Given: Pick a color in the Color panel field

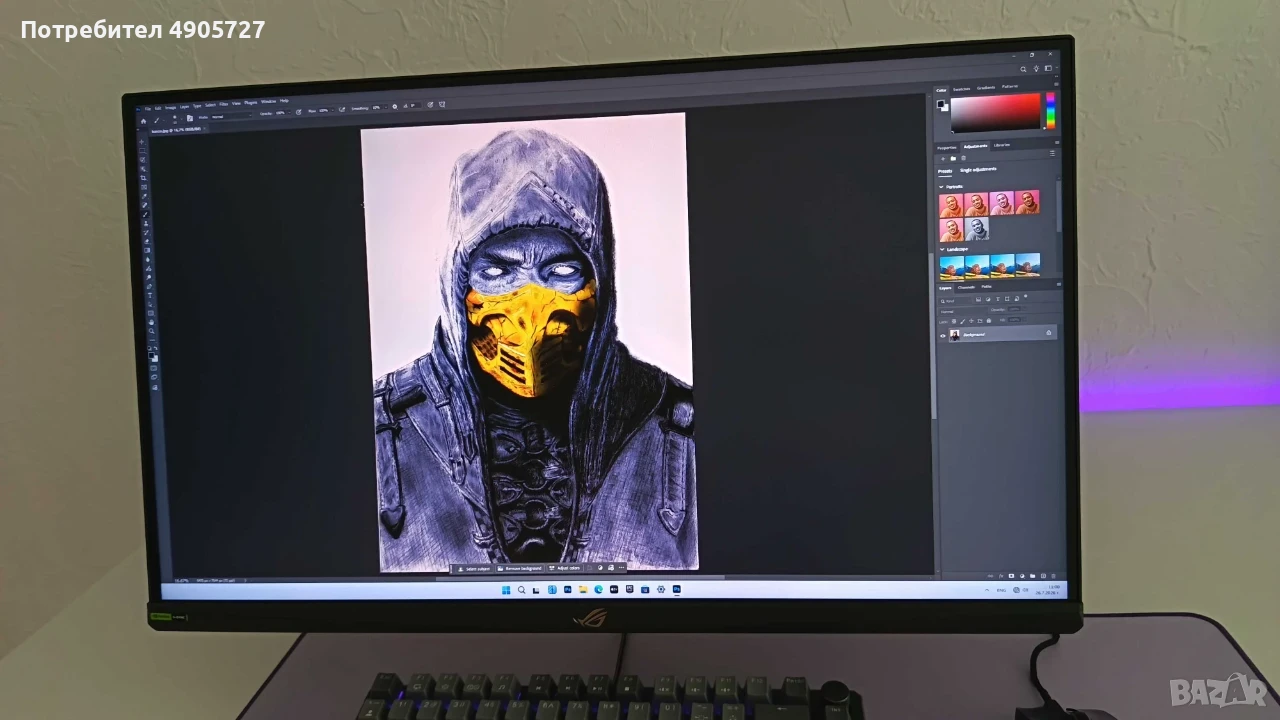Looking at the screenshot, I should (996, 113).
